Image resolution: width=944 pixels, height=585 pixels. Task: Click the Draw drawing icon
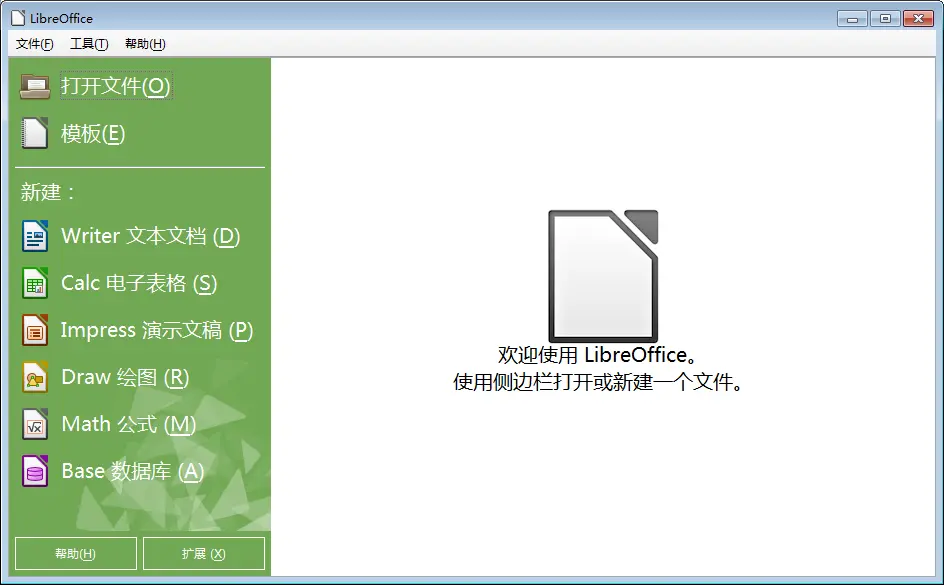(x=35, y=377)
